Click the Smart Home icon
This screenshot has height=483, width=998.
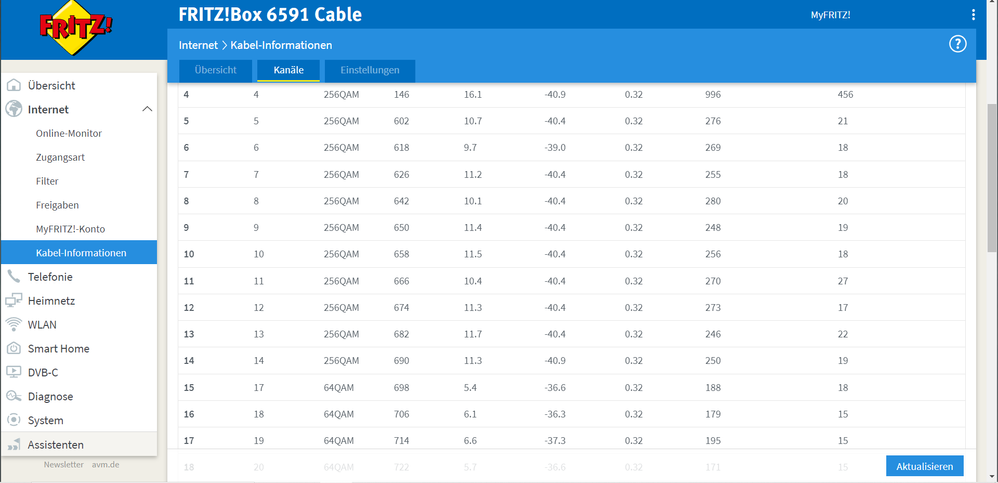(x=14, y=349)
